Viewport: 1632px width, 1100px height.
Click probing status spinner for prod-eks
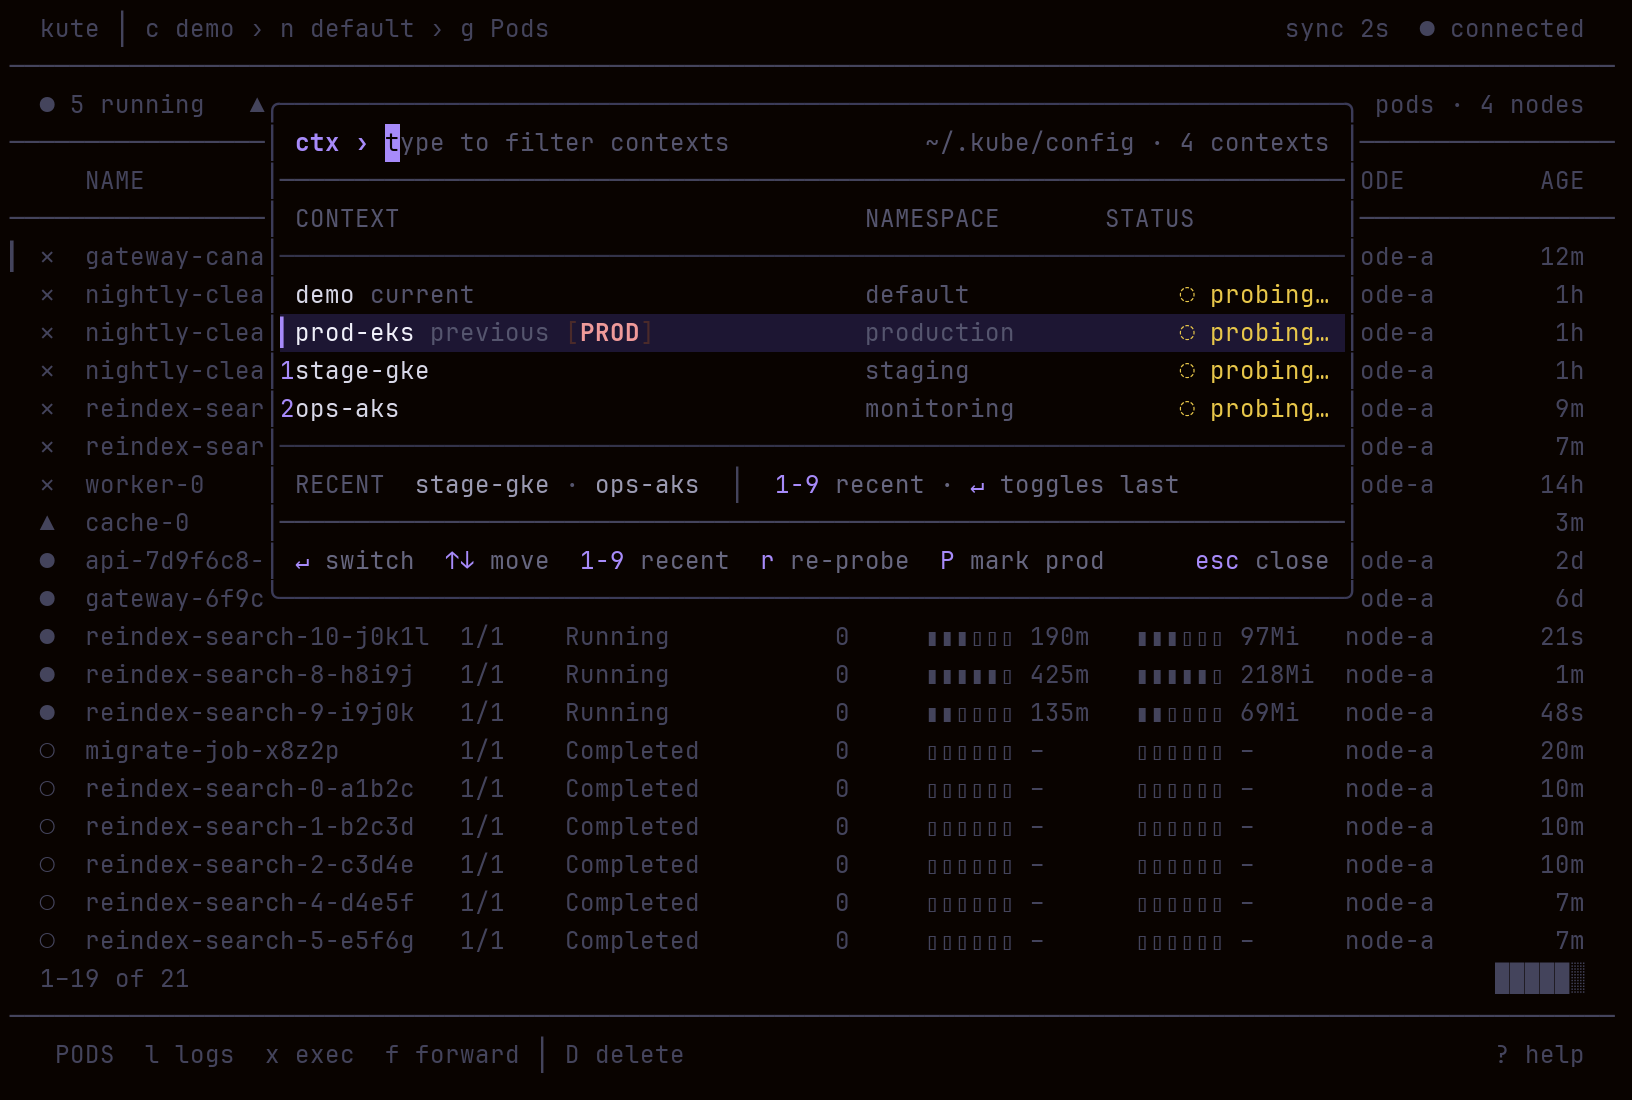pos(1187,333)
